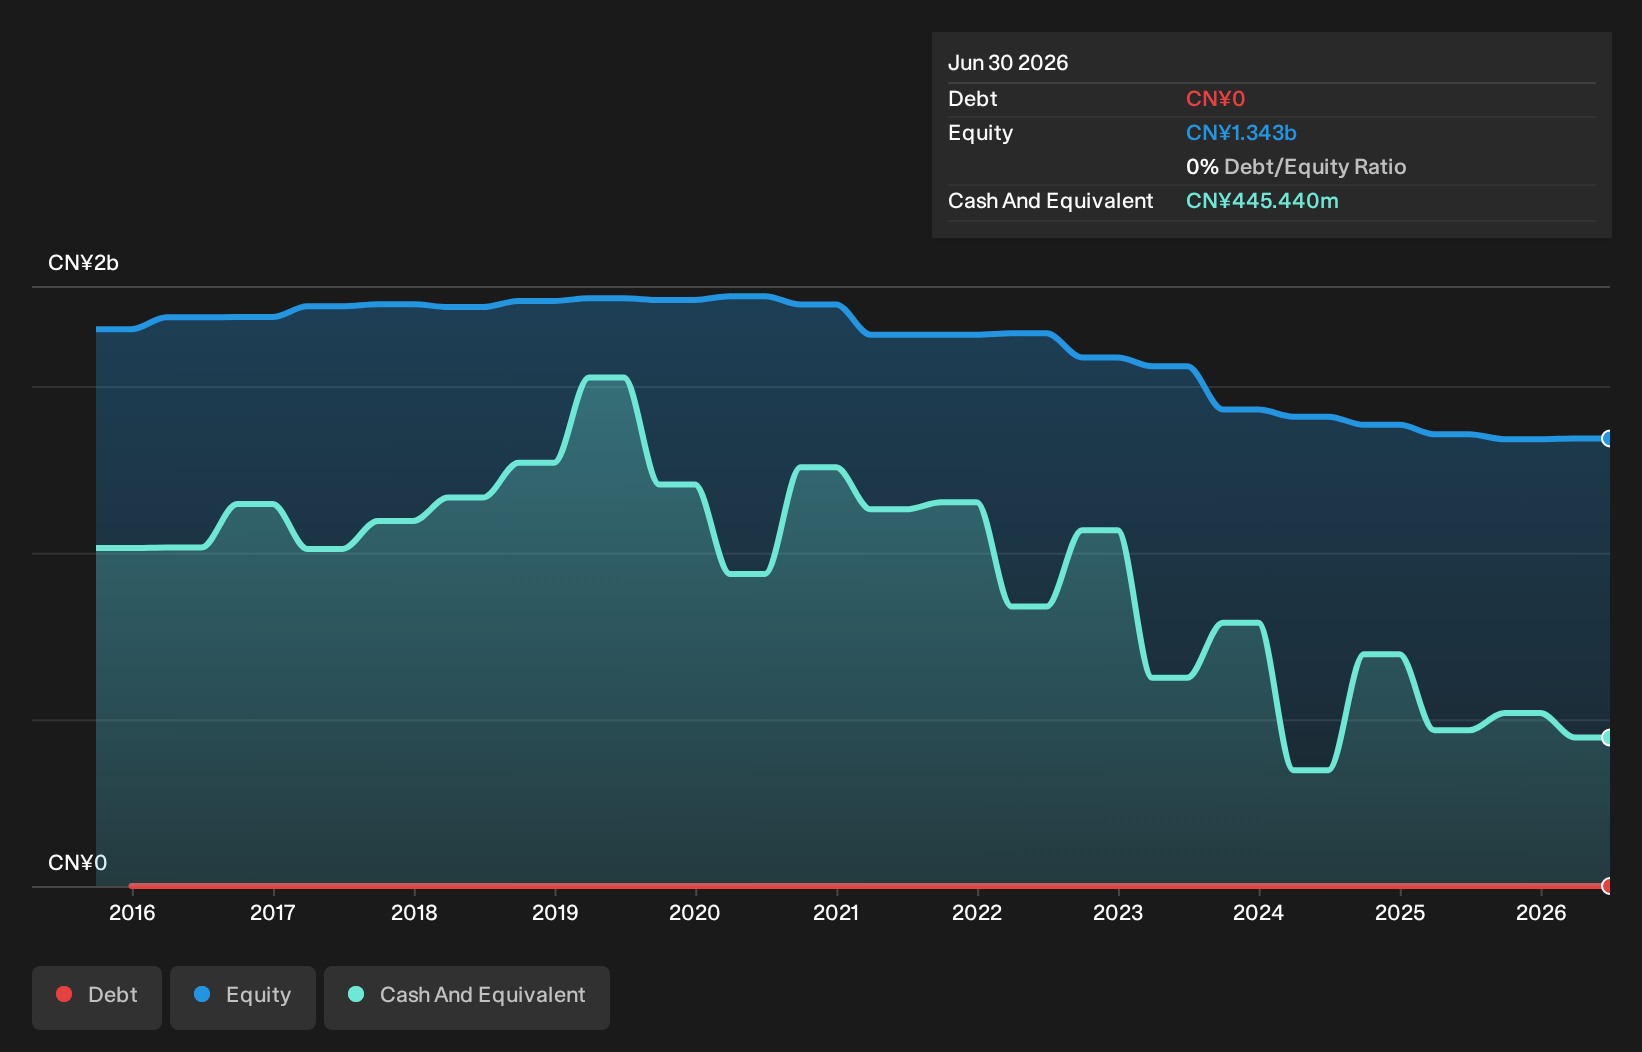Select the Debt endpoint marker on chart
1642x1052 pixels.
tap(1607, 885)
